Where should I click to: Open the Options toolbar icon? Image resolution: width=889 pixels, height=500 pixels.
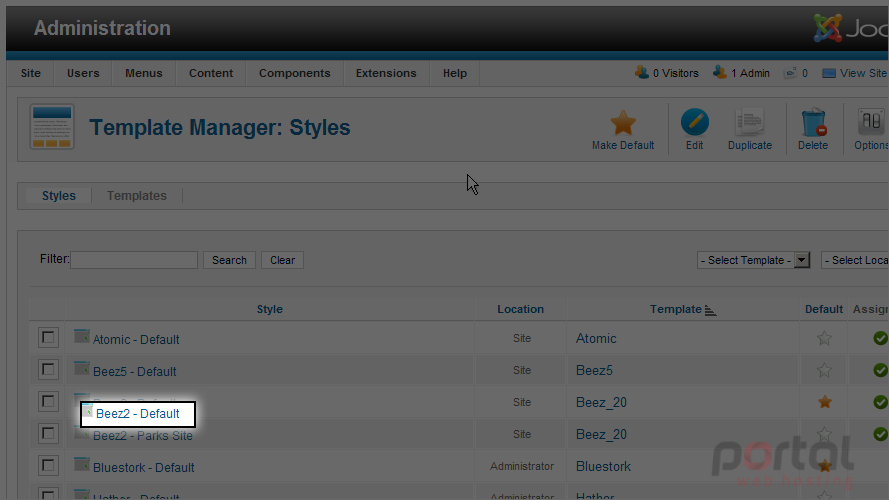click(x=871, y=122)
